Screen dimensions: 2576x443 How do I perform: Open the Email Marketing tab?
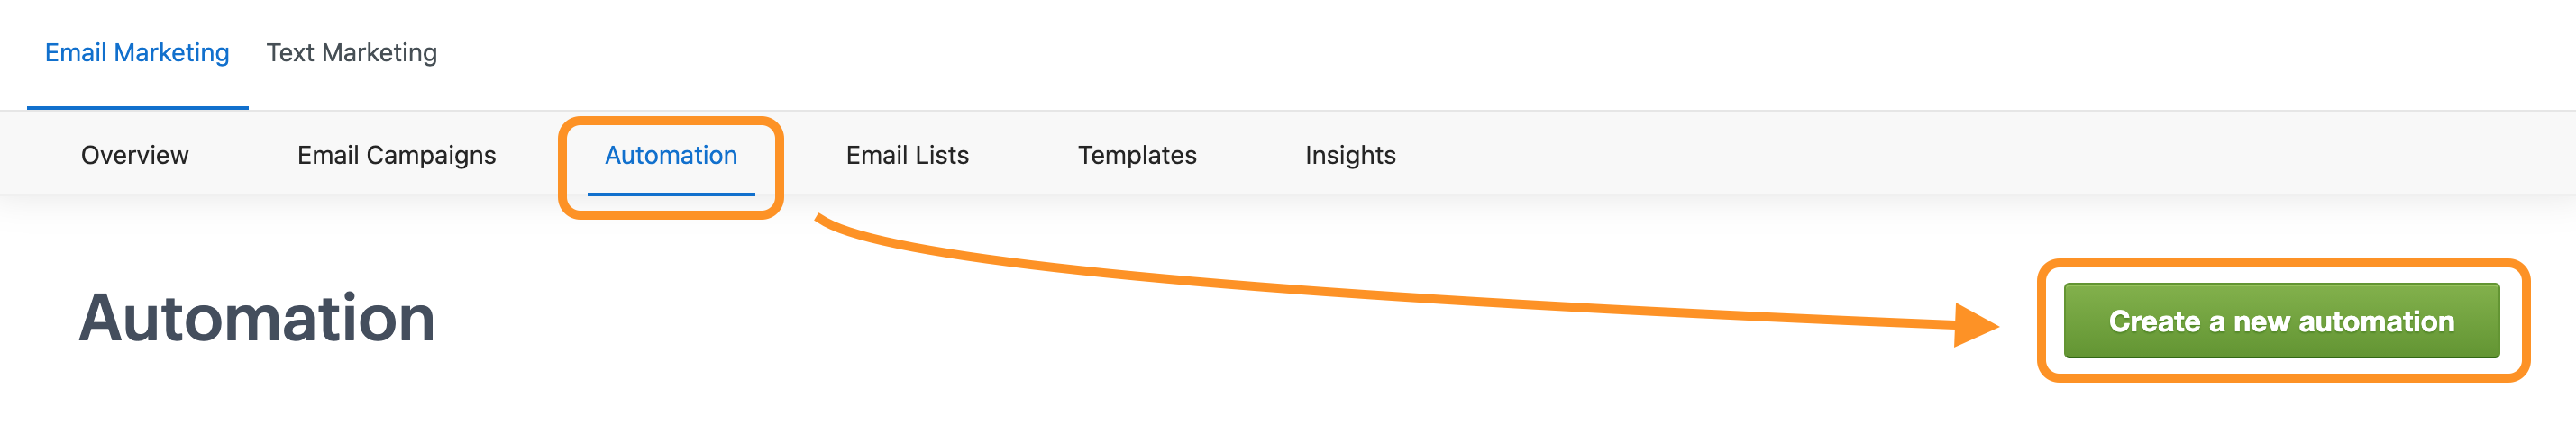[137, 53]
